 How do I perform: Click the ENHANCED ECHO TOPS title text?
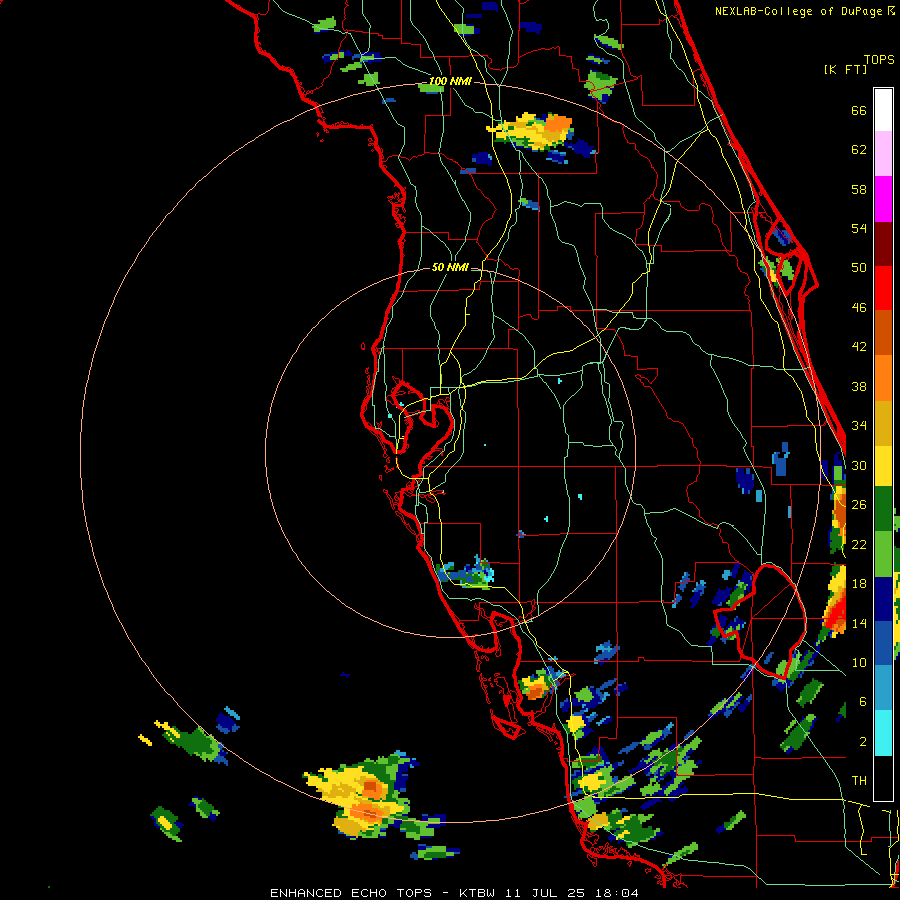click(351, 893)
